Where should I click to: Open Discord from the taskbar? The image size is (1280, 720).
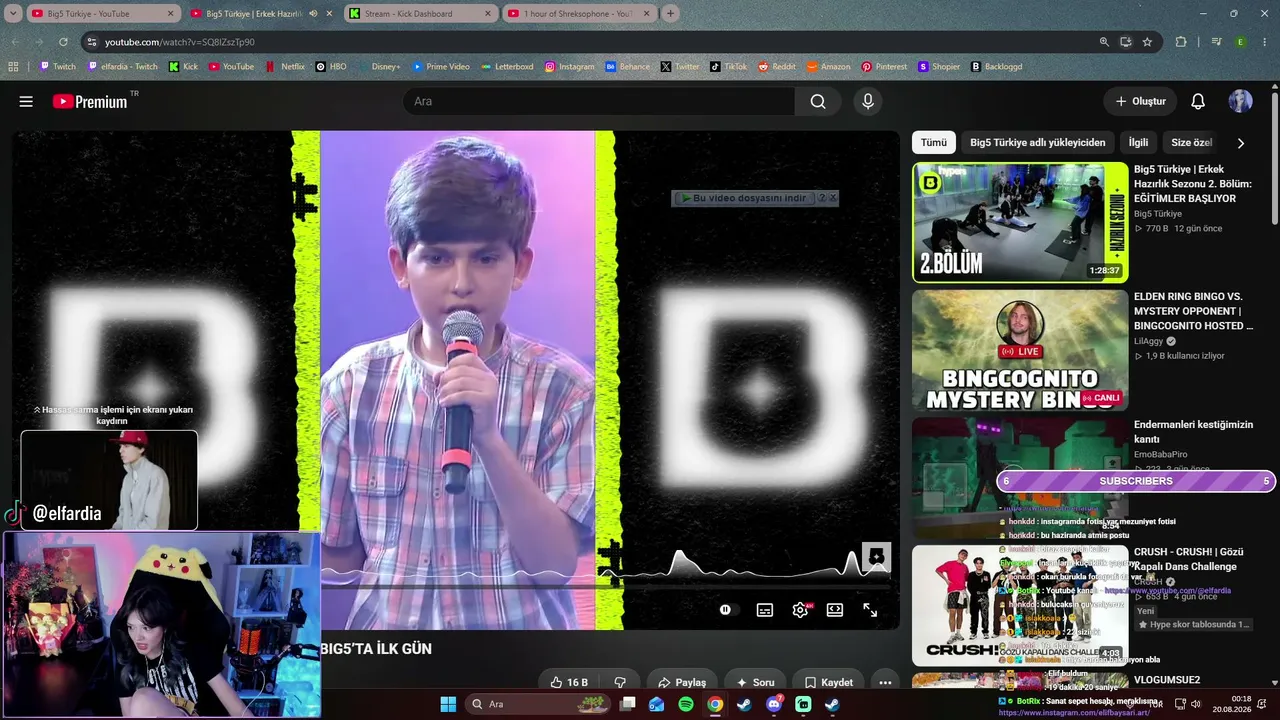(774, 704)
